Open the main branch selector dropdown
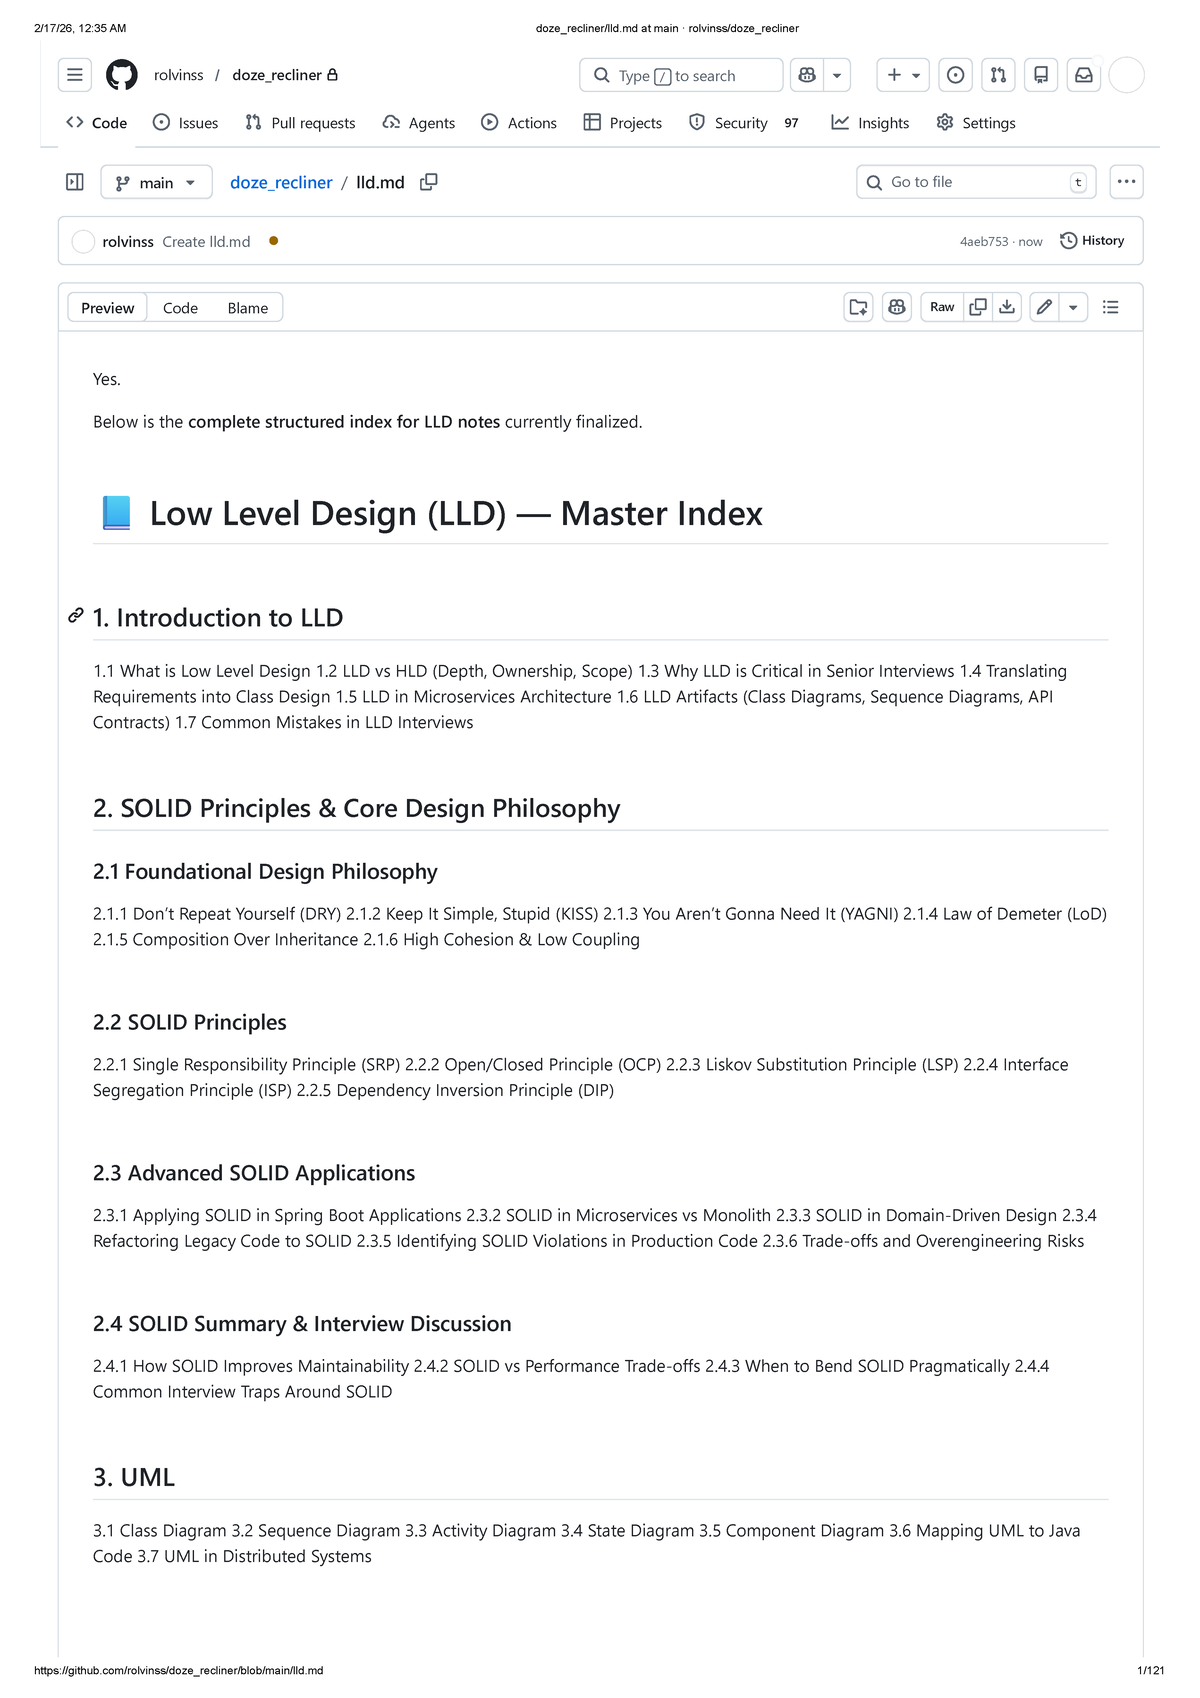The image size is (1200, 1698). tap(157, 182)
